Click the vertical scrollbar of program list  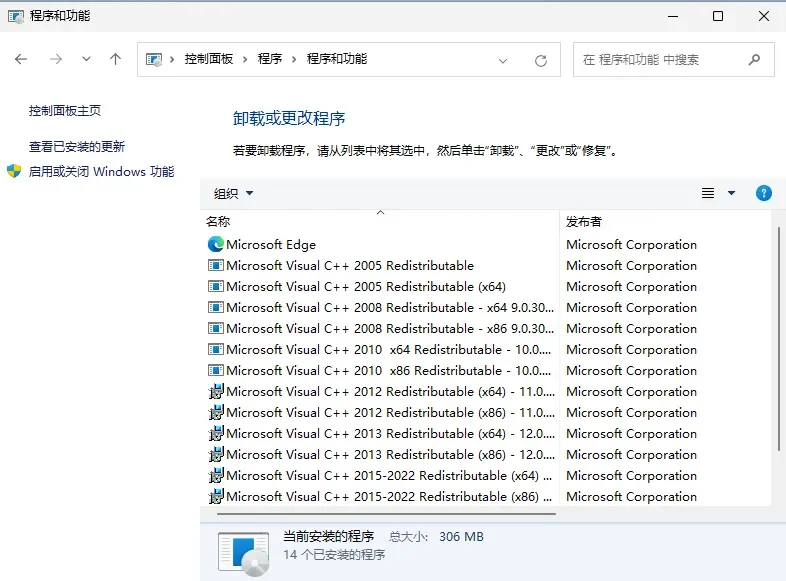[x=778, y=338]
